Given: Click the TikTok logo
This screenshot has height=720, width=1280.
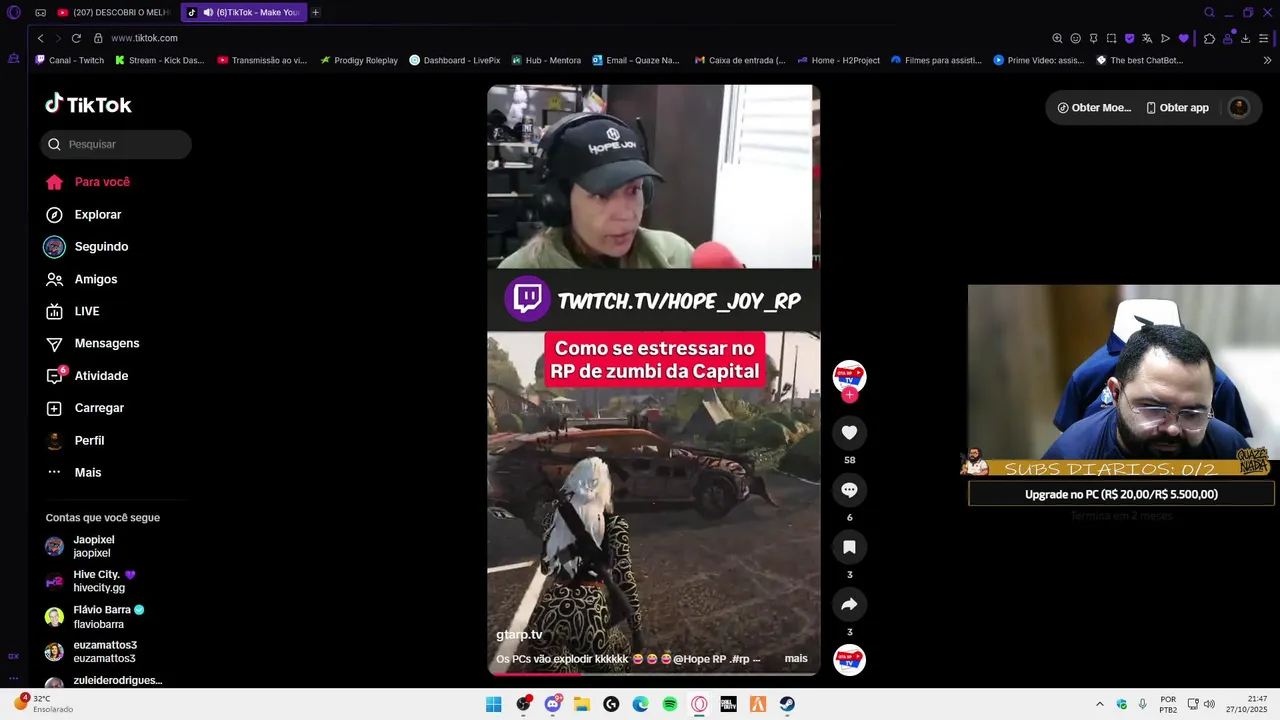Looking at the screenshot, I should click(88, 104).
